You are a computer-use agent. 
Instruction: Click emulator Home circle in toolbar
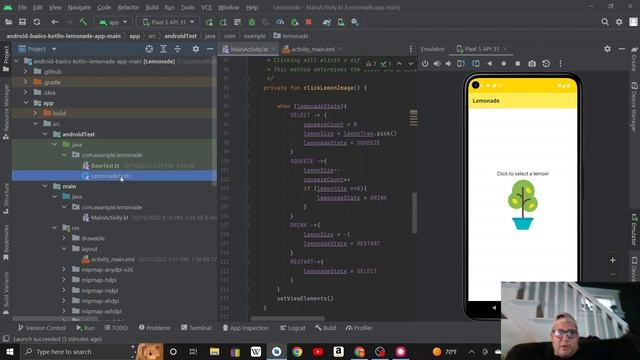504,64
